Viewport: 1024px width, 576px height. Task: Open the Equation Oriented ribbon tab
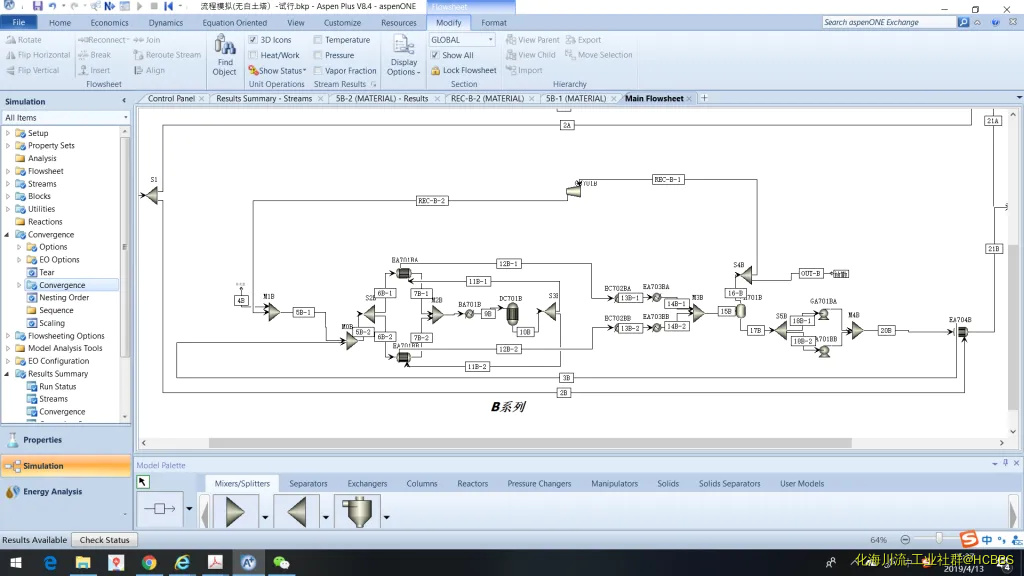coord(234,22)
